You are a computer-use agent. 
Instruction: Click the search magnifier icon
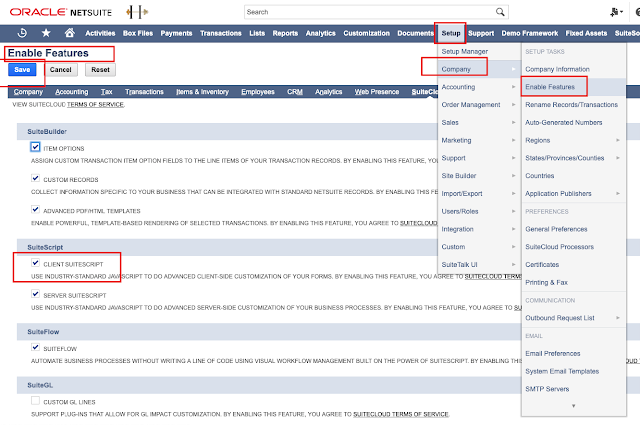click(x=500, y=12)
